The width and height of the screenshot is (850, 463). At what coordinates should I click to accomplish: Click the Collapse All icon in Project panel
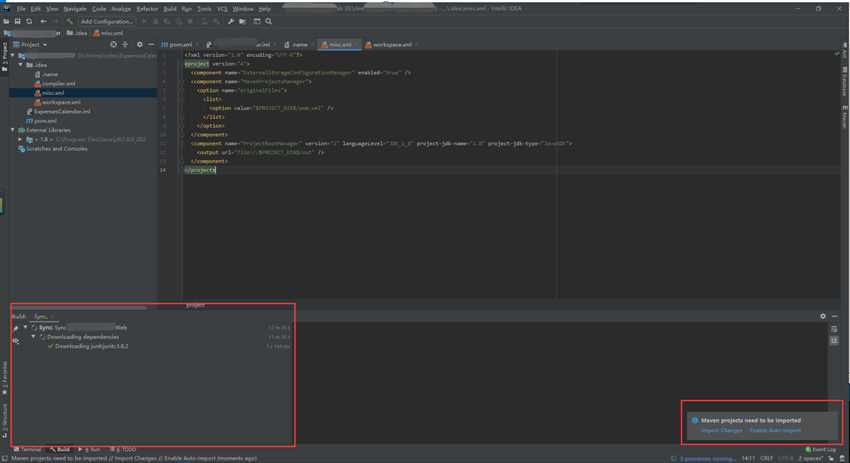(x=125, y=44)
